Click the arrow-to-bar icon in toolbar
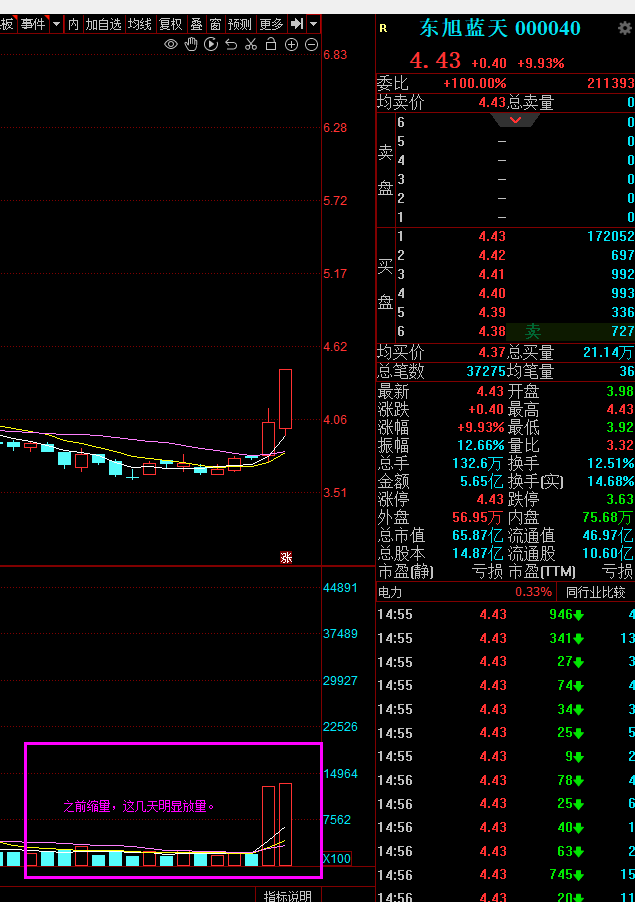635x902 pixels. pos(297,24)
